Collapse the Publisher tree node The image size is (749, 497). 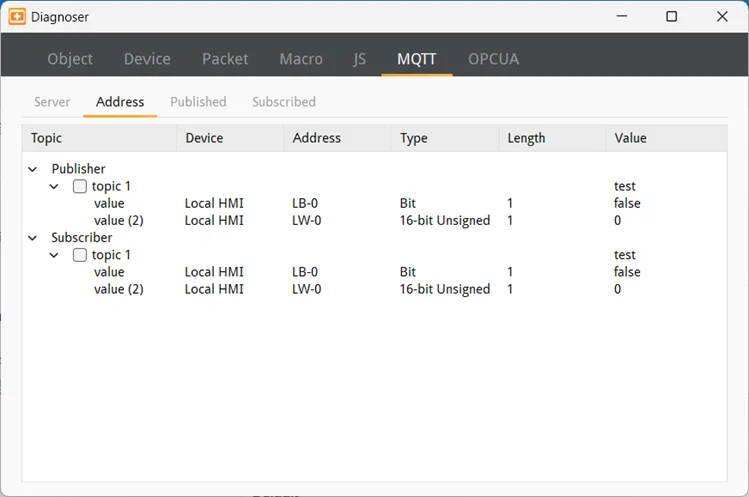click(32, 169)
